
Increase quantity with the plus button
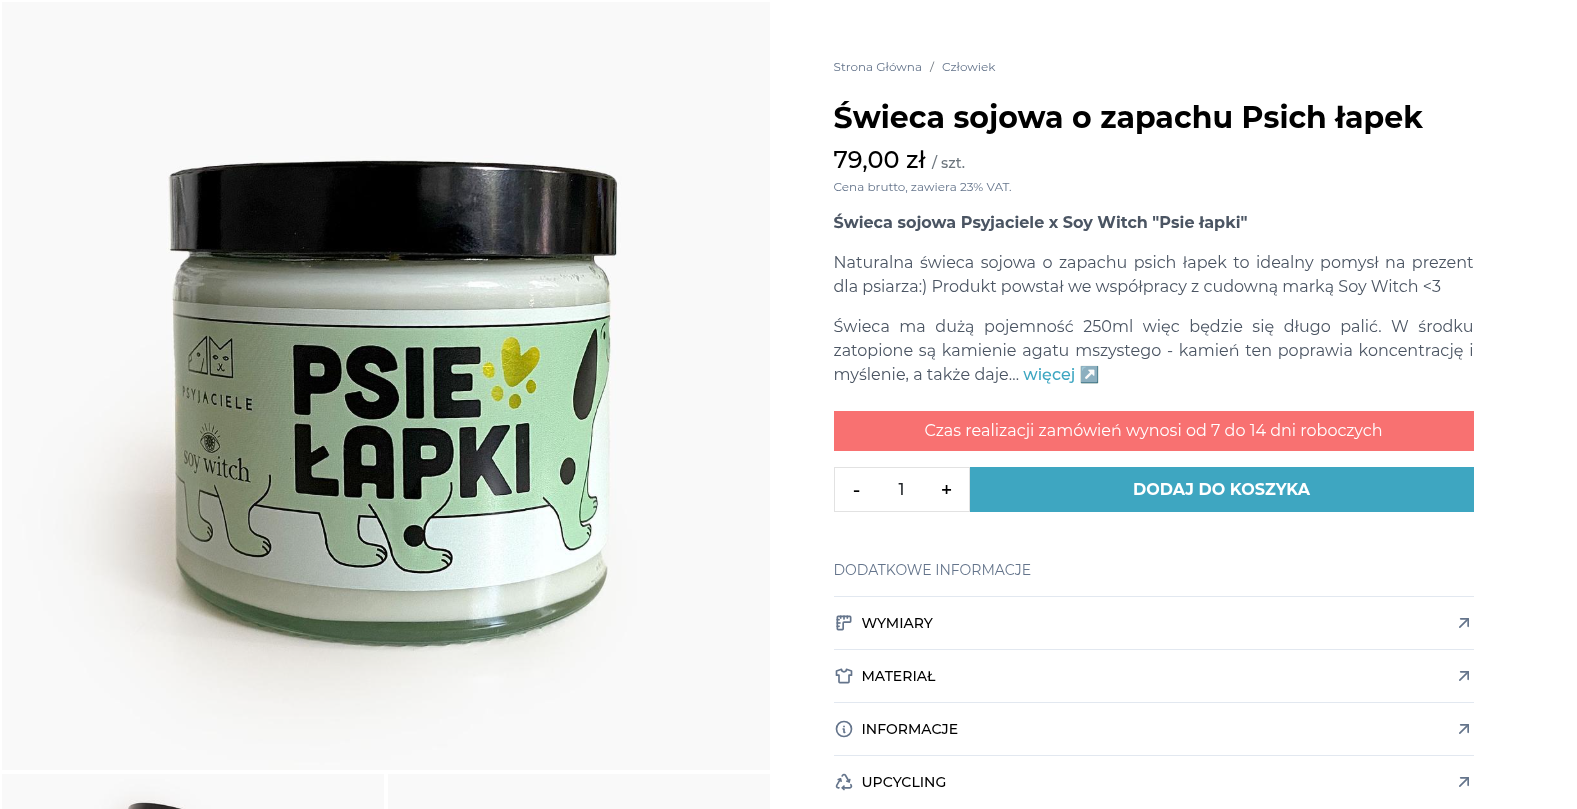[x=946, y=490]
